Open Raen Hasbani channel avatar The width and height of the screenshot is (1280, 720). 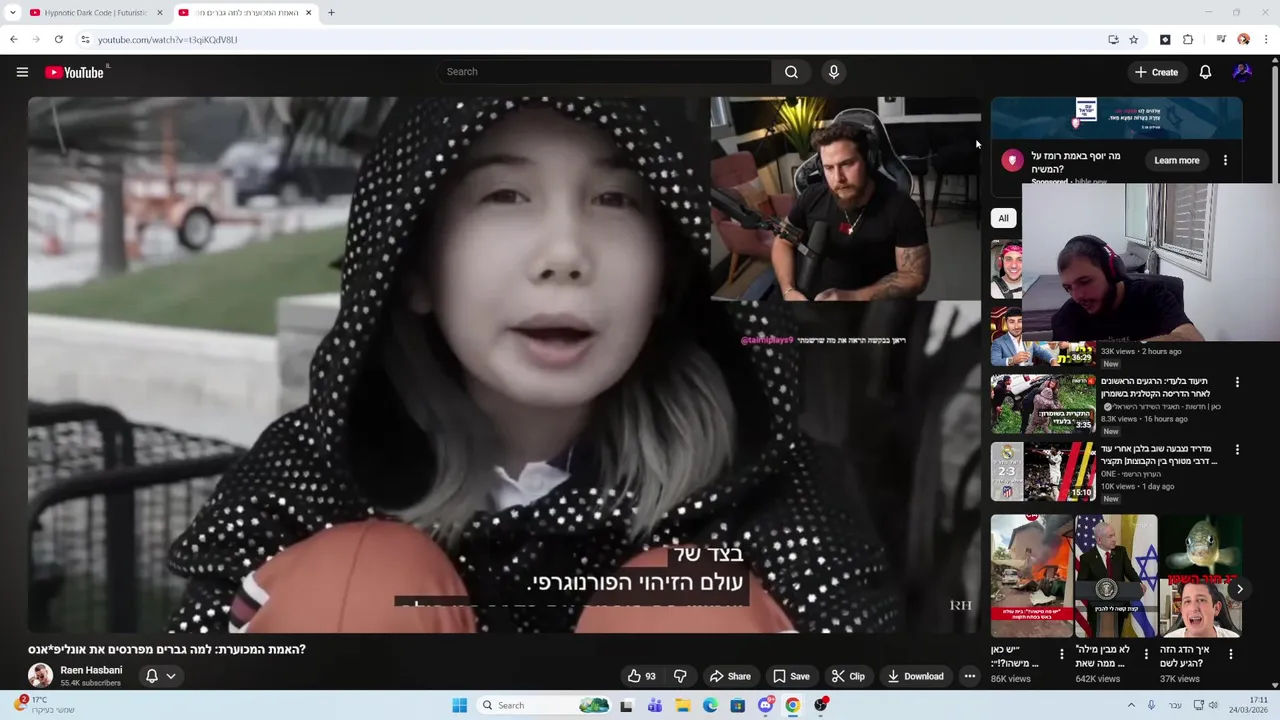pyautogui.click(x=40, y=676)
